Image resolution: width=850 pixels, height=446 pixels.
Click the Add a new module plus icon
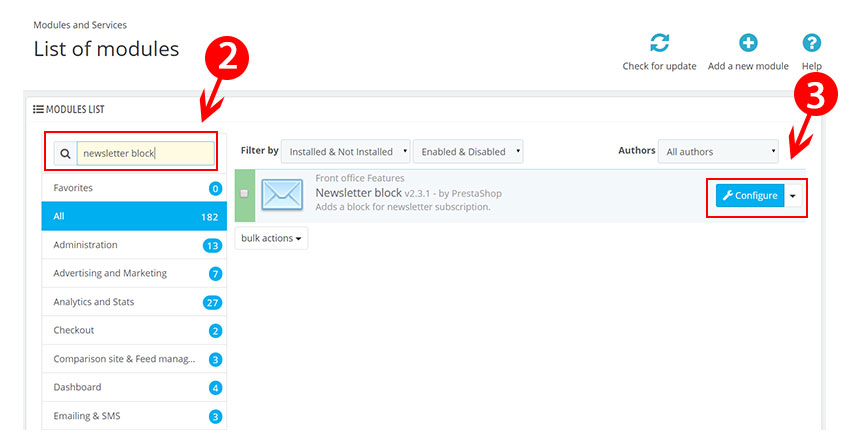coord(748,43)
